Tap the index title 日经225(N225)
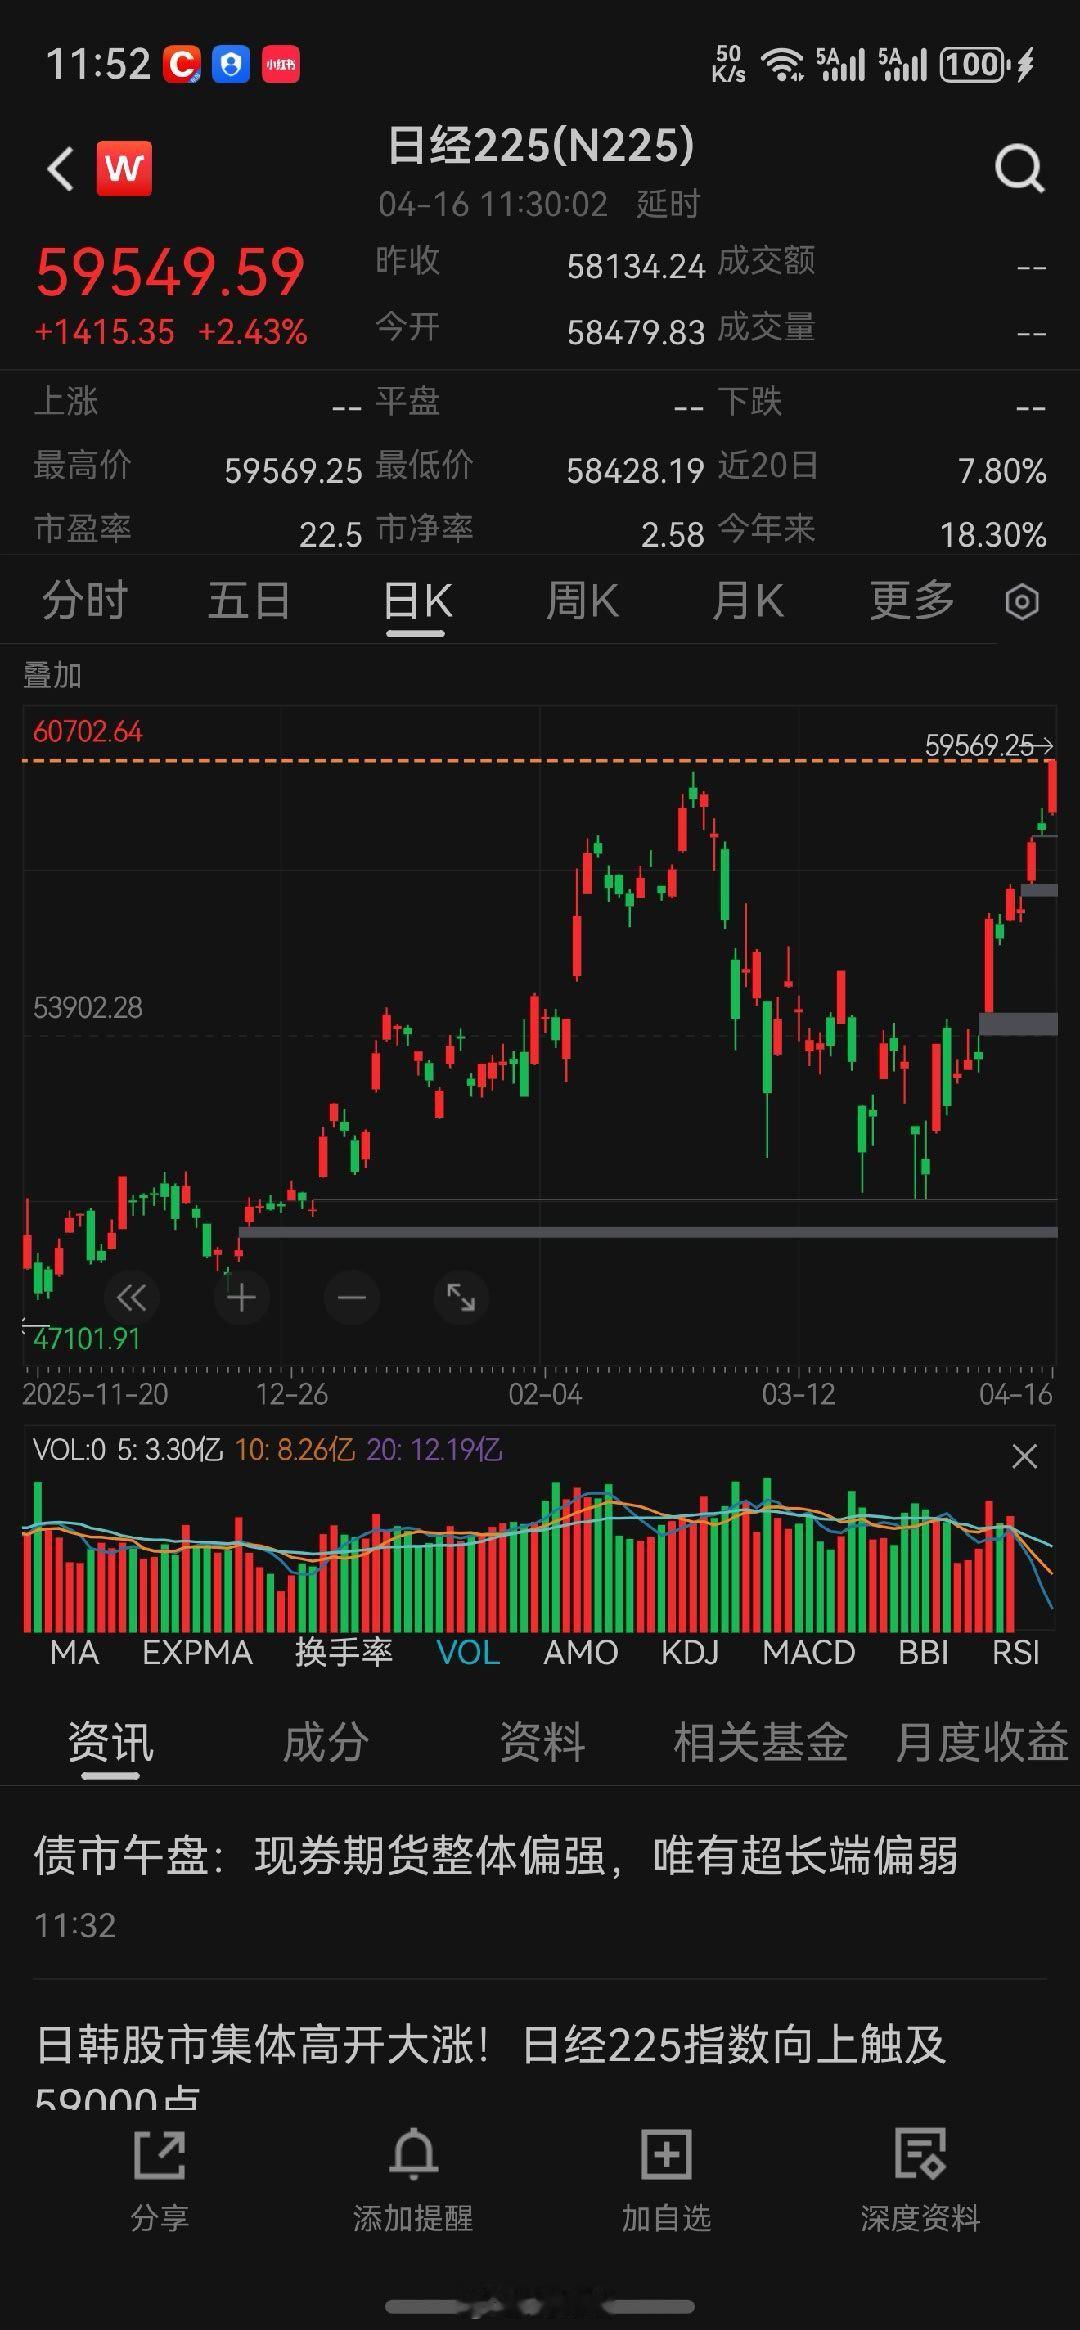This screenshot has height=2330, width=1080. coord(540,146)
